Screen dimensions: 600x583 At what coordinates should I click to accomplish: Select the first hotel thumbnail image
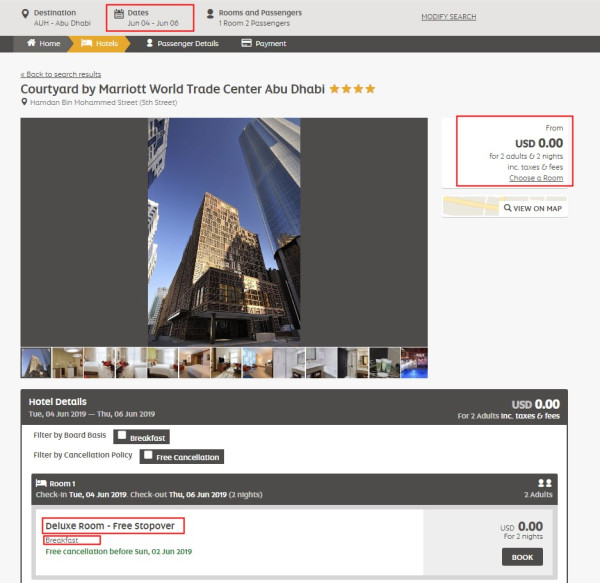tap(36, 362)
